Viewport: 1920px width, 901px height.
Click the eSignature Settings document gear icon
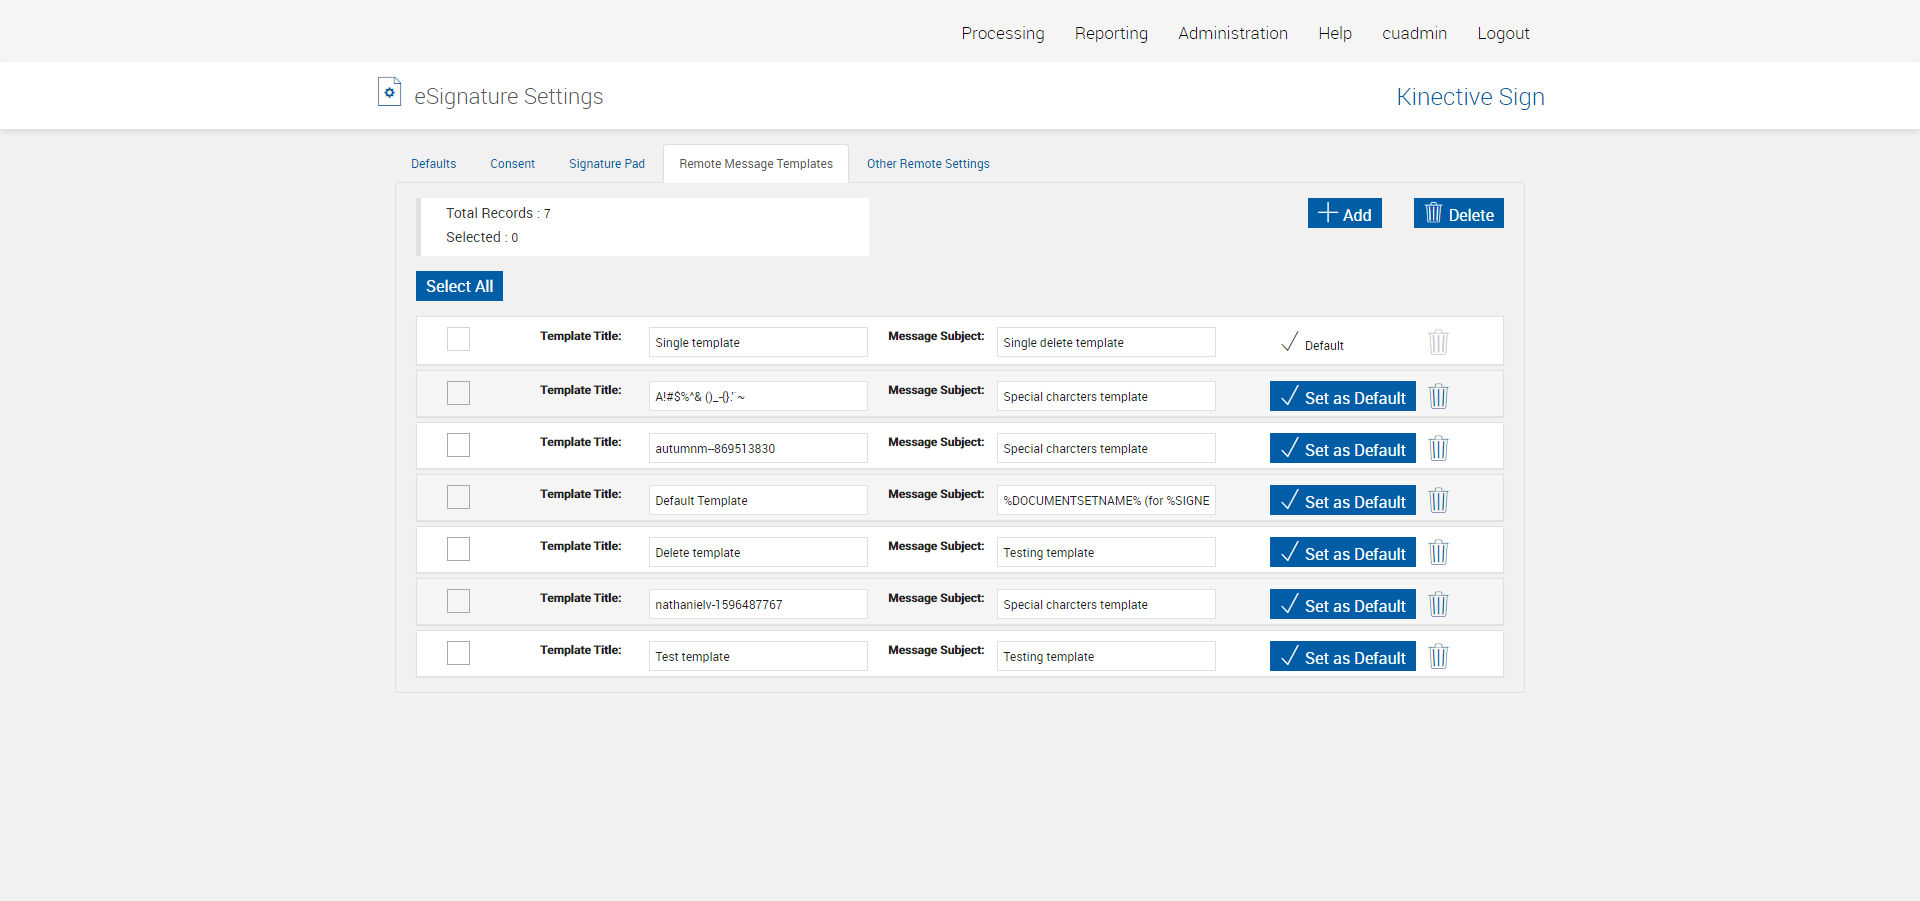[389, 92]
